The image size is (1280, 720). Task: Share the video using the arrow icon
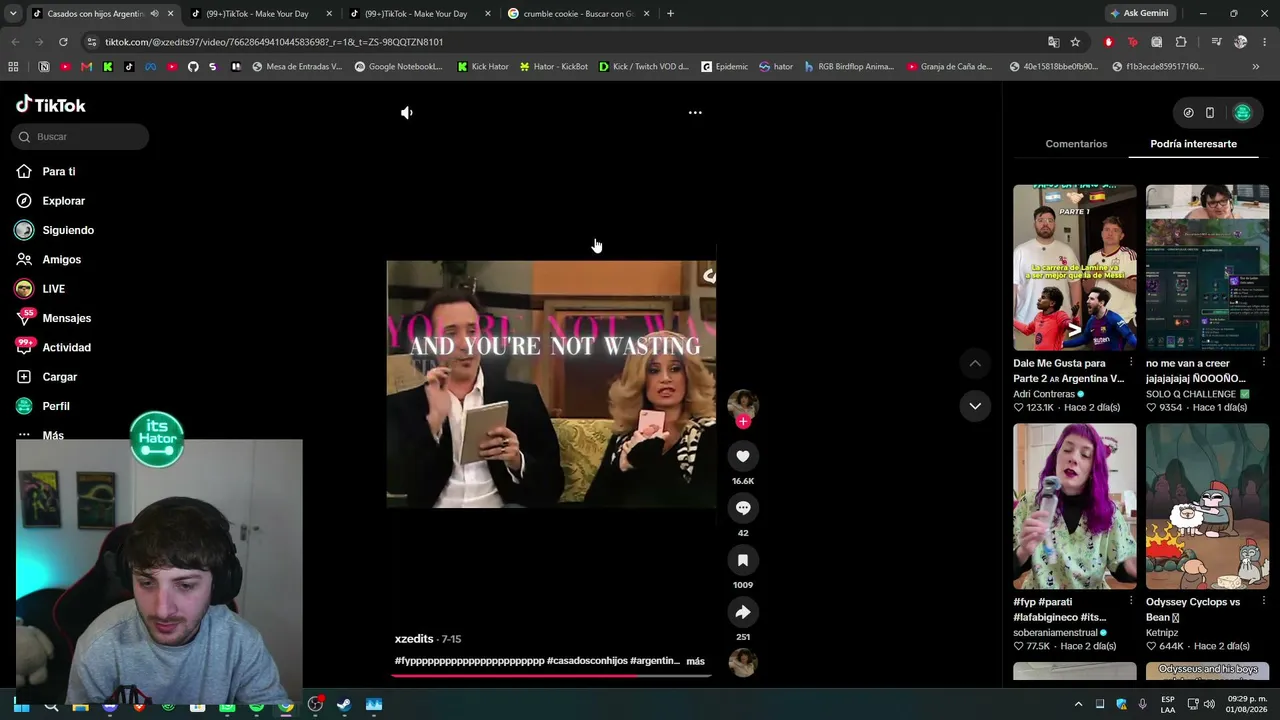pos(743,612)
